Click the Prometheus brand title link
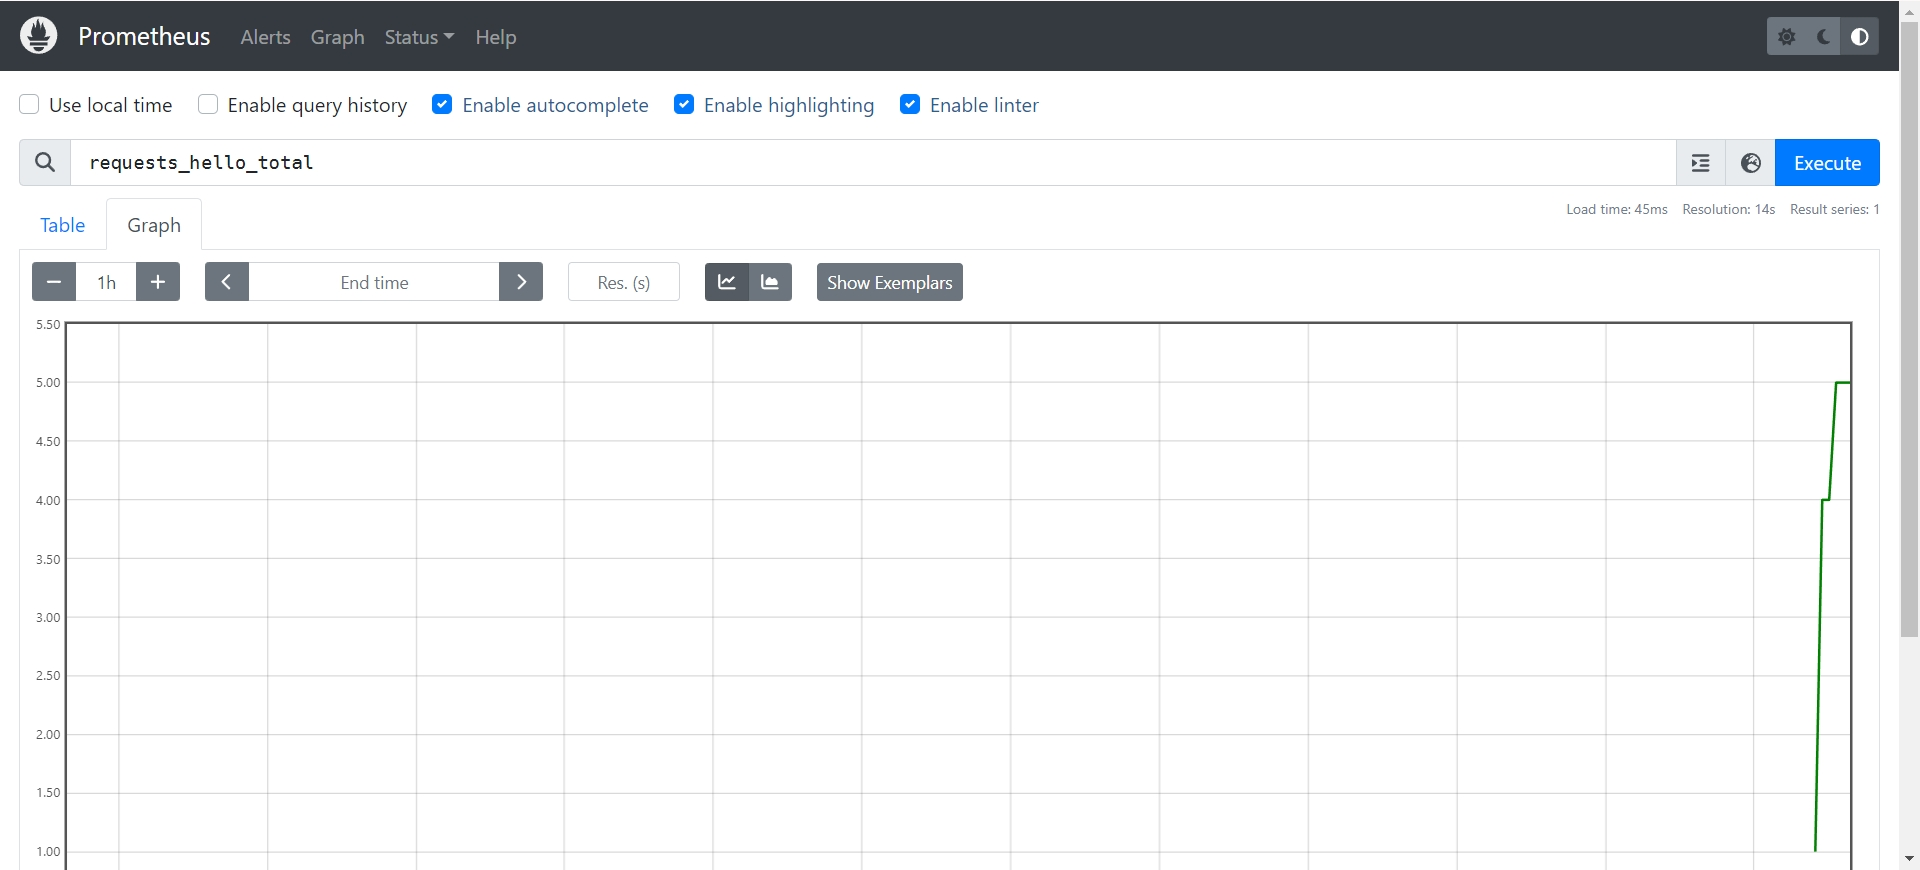 coord(144,36)
